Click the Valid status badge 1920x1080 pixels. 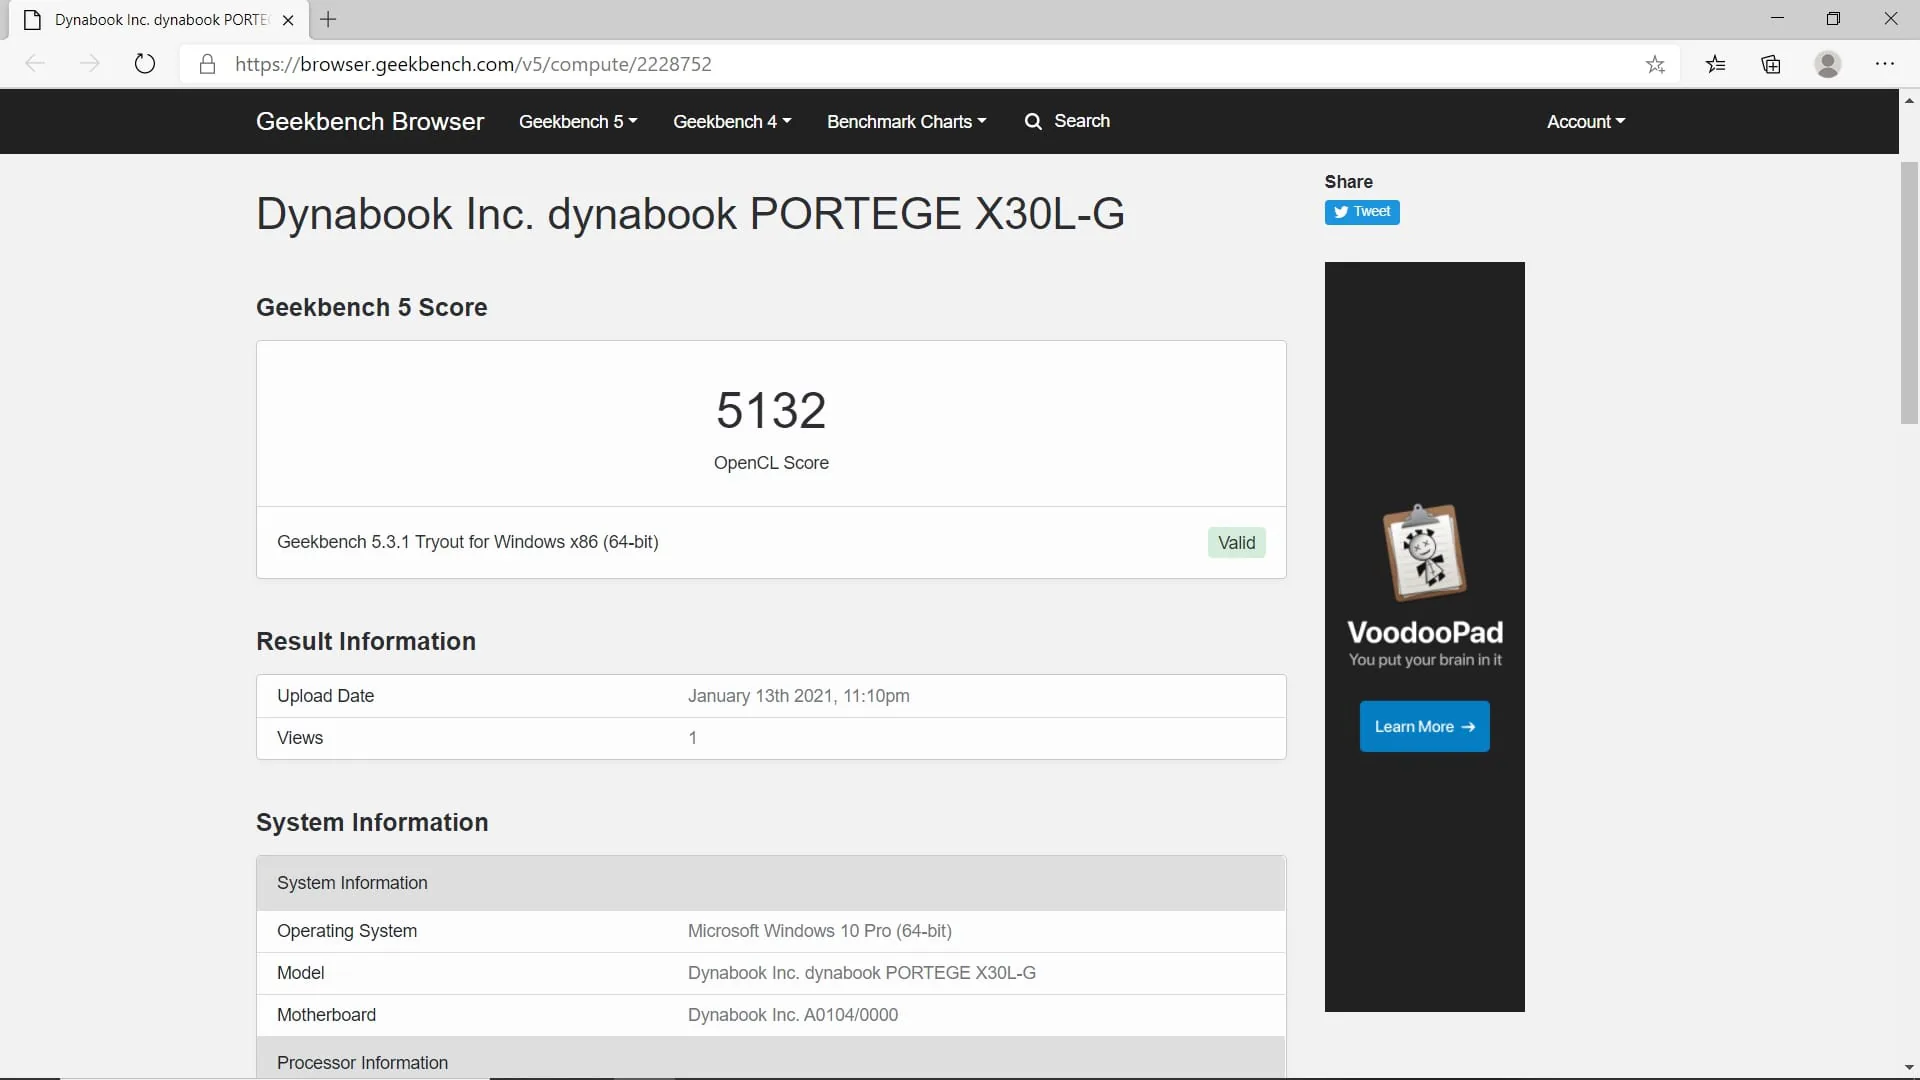(1236, 542)
